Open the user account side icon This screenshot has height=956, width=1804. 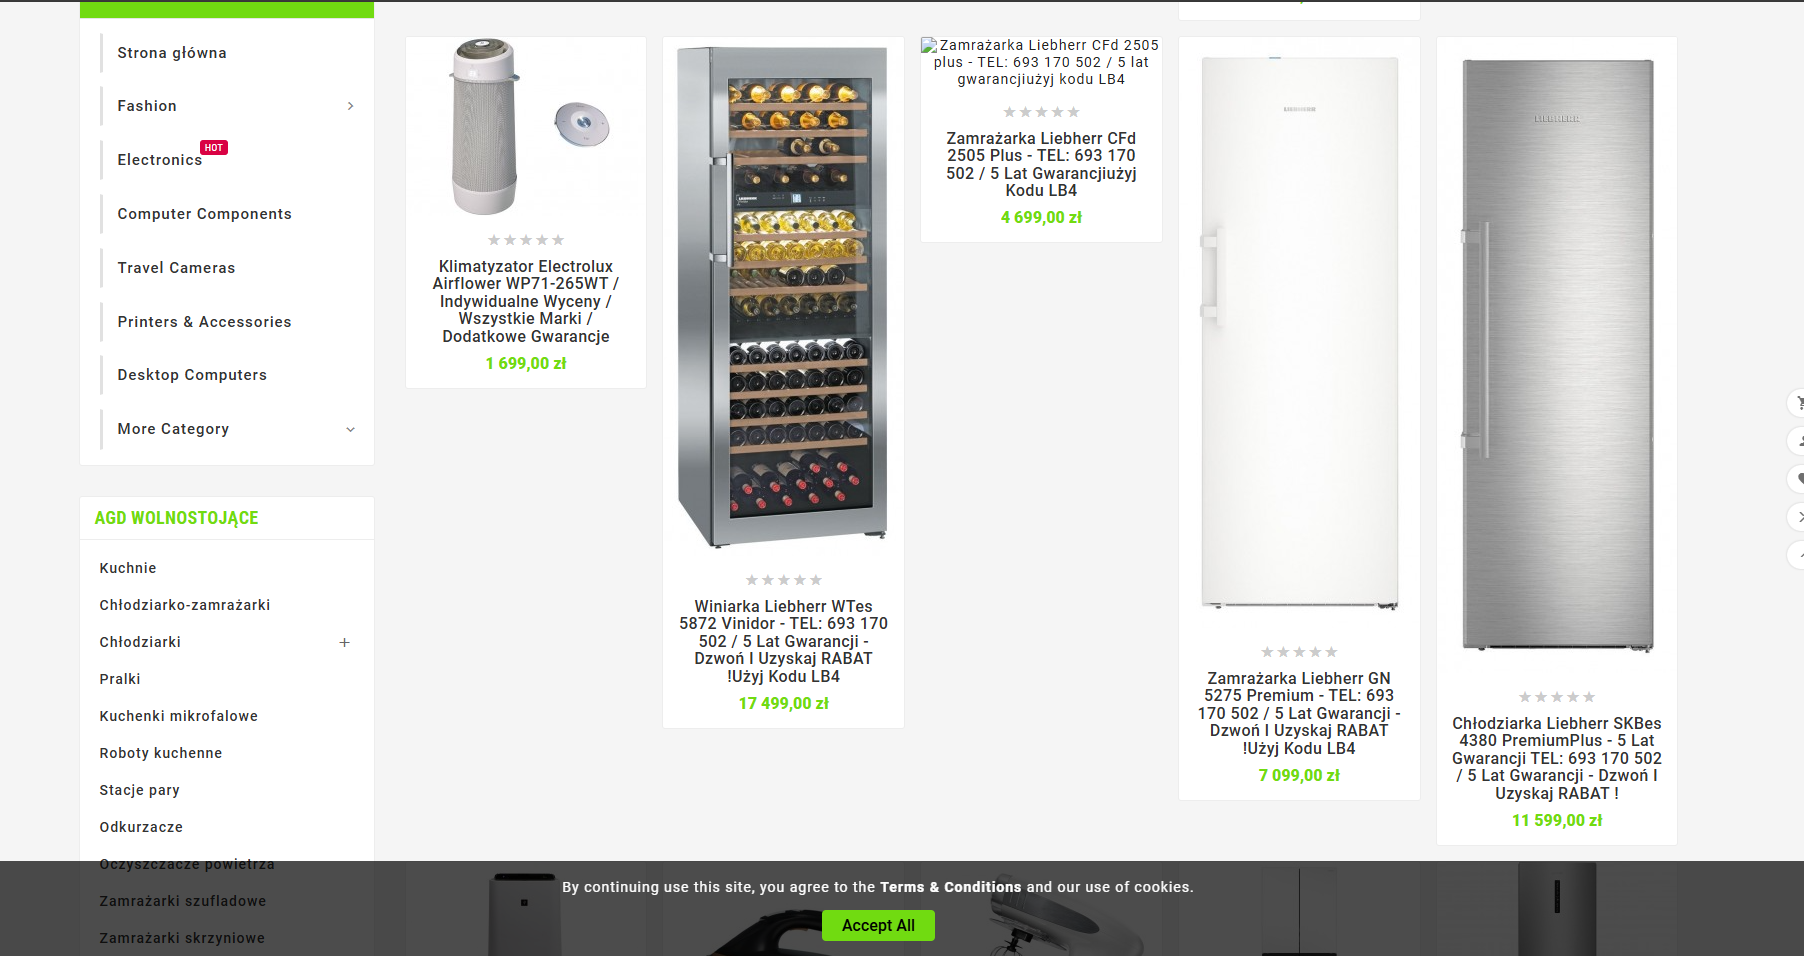point(1797,441)
